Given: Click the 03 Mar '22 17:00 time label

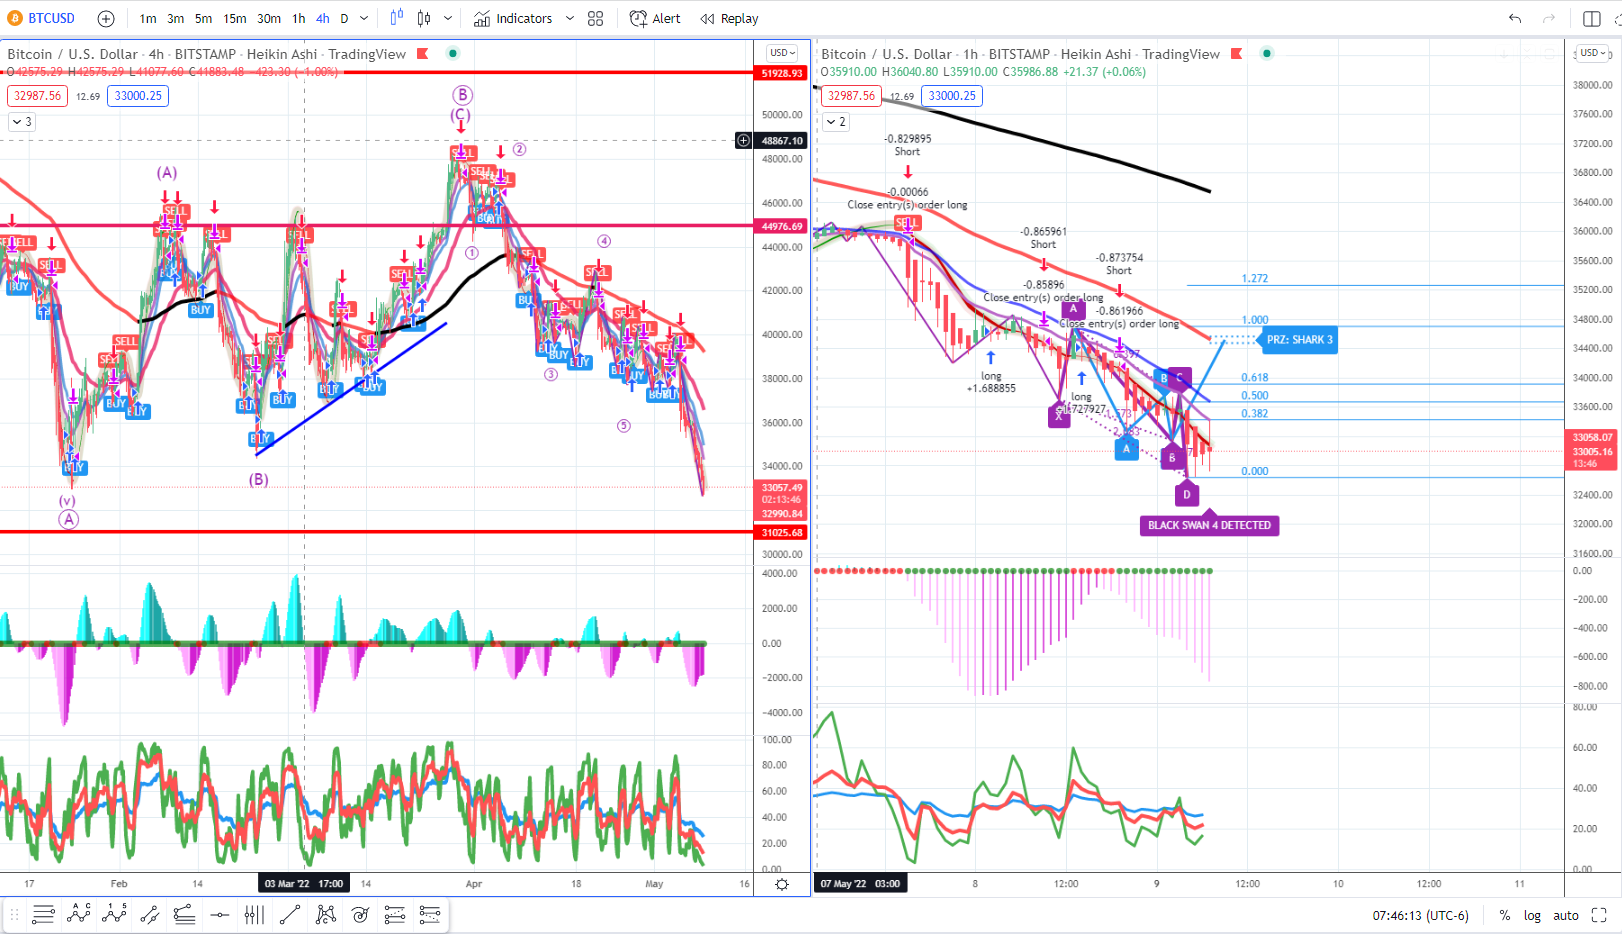Looking at the screenshot, I should coord(303,884).
